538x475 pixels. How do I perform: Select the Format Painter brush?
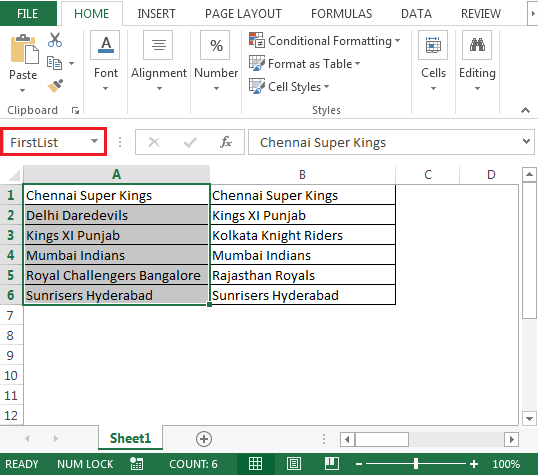coord(55,86)
